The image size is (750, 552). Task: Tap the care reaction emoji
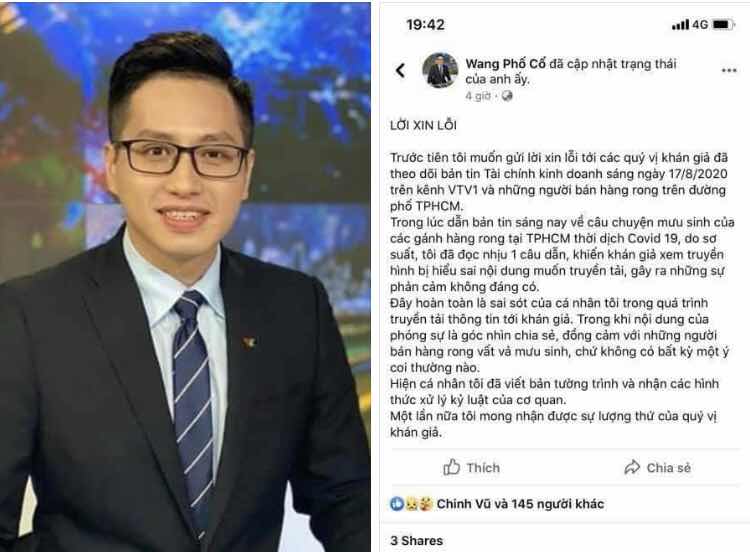[x=425, y=504]
